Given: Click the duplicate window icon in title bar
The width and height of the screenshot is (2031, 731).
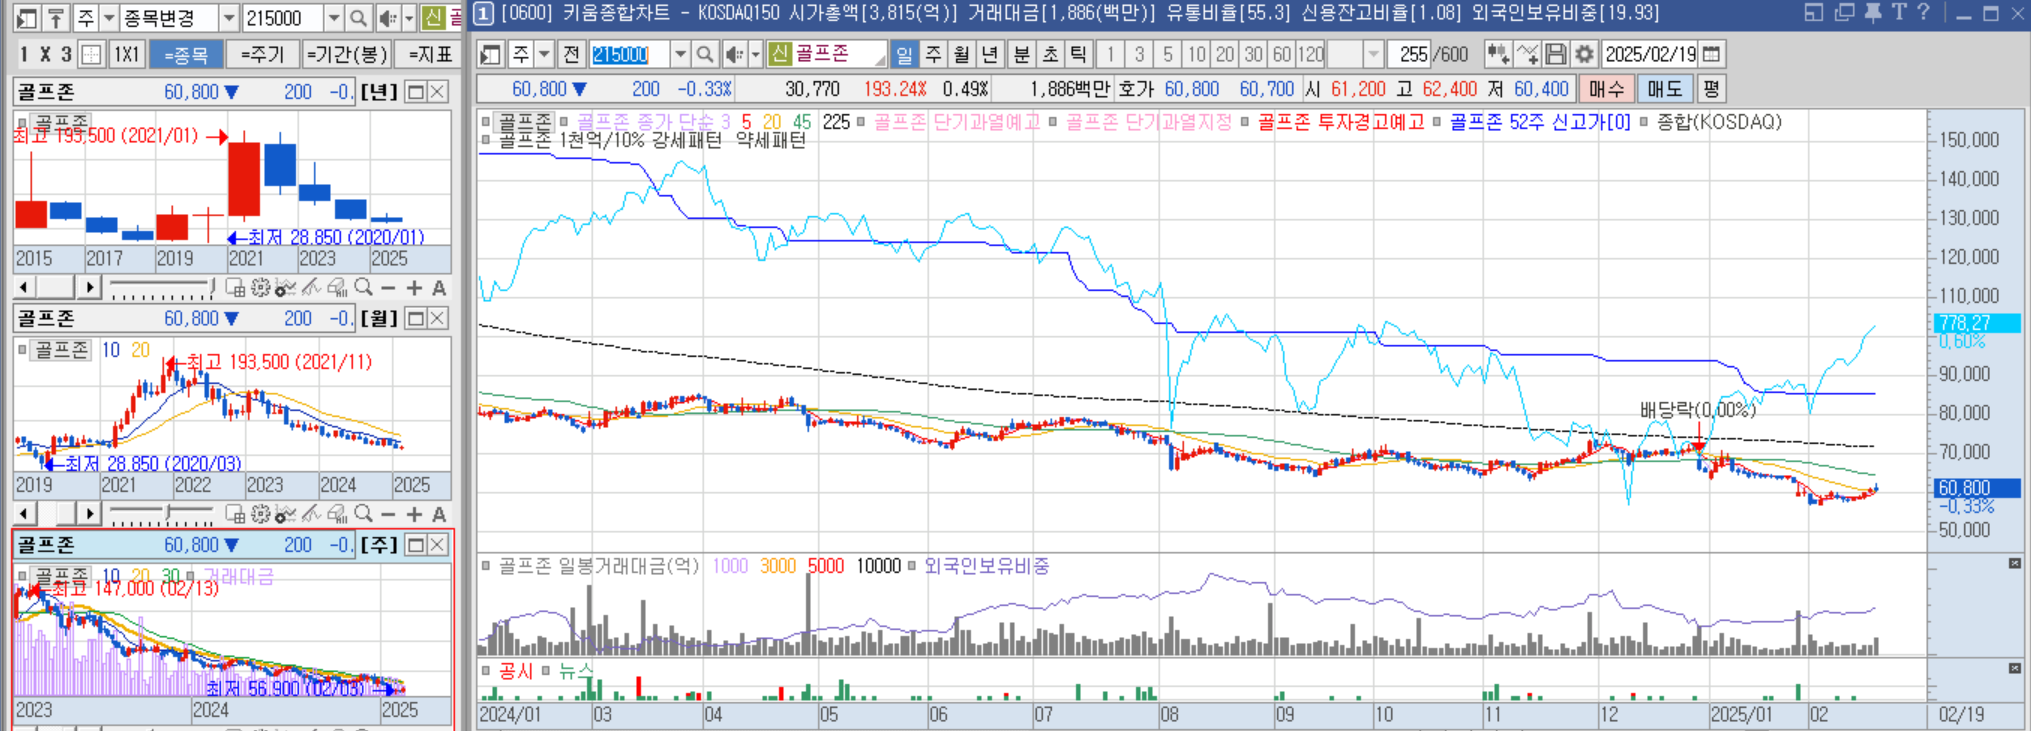Looking at the screenshot, I should [x=1844, y=12].
